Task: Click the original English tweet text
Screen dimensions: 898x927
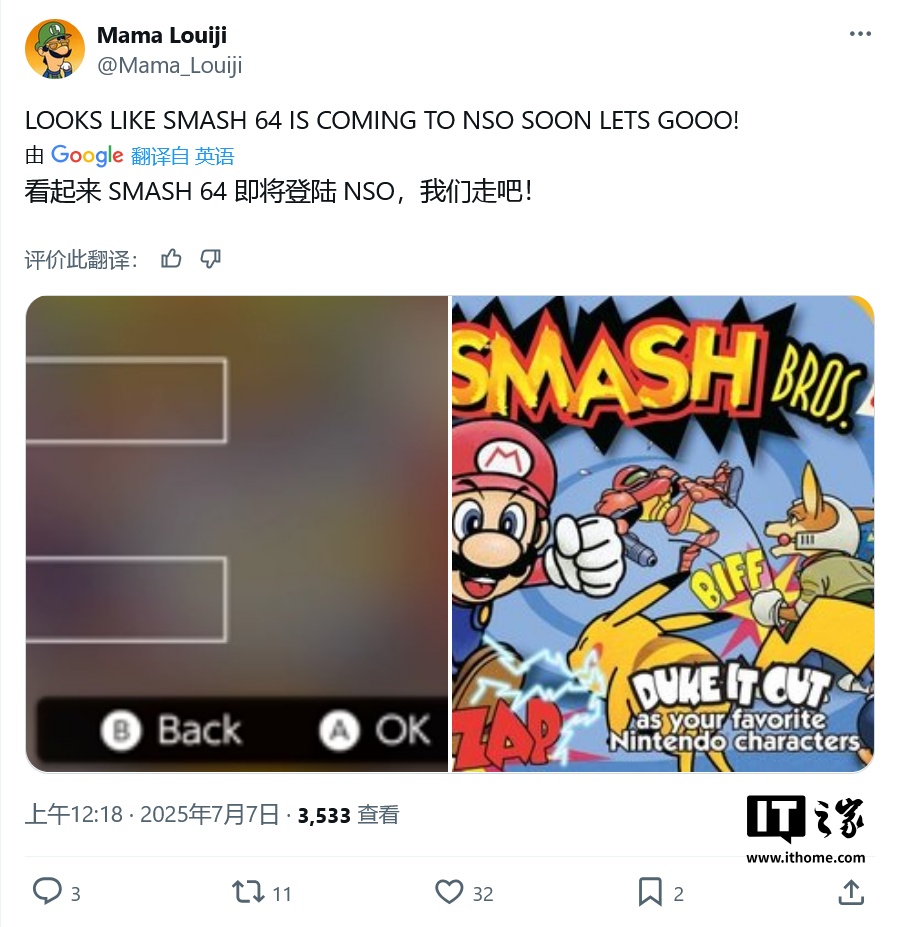Action: pyautogui.click(x=382, y=121)
